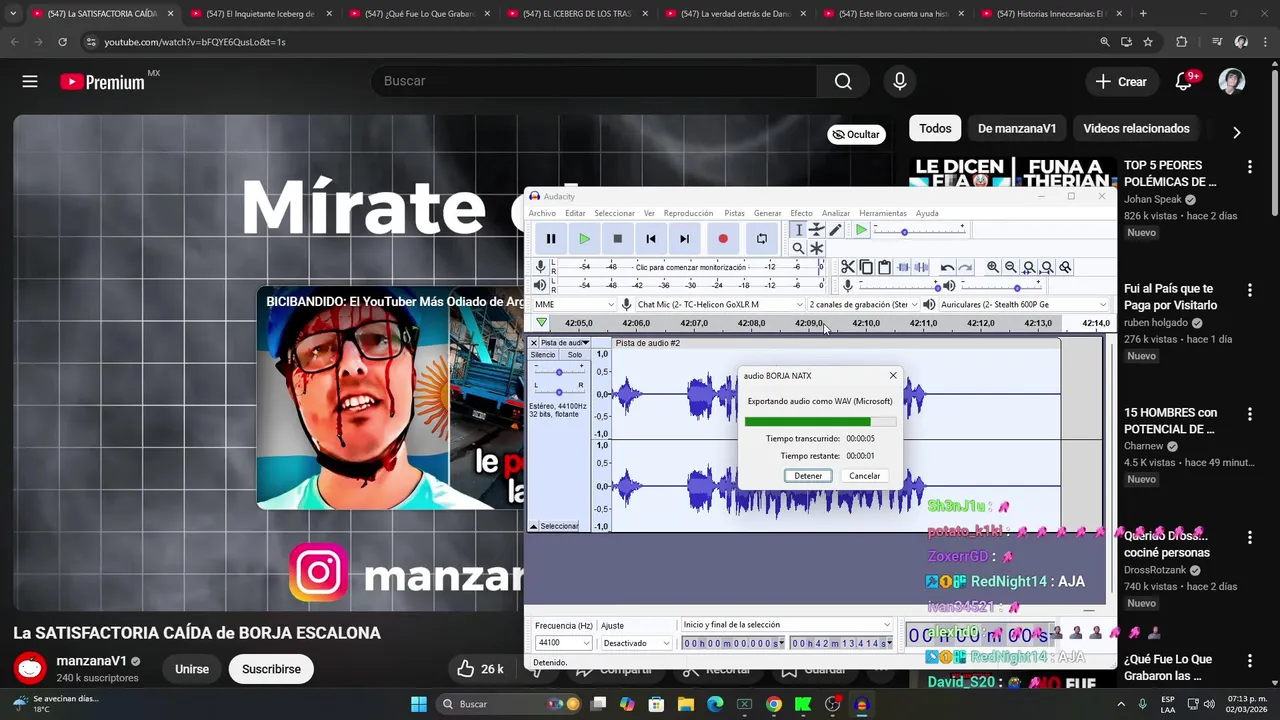Click the YouTube Unirse button

click(192, 669)
